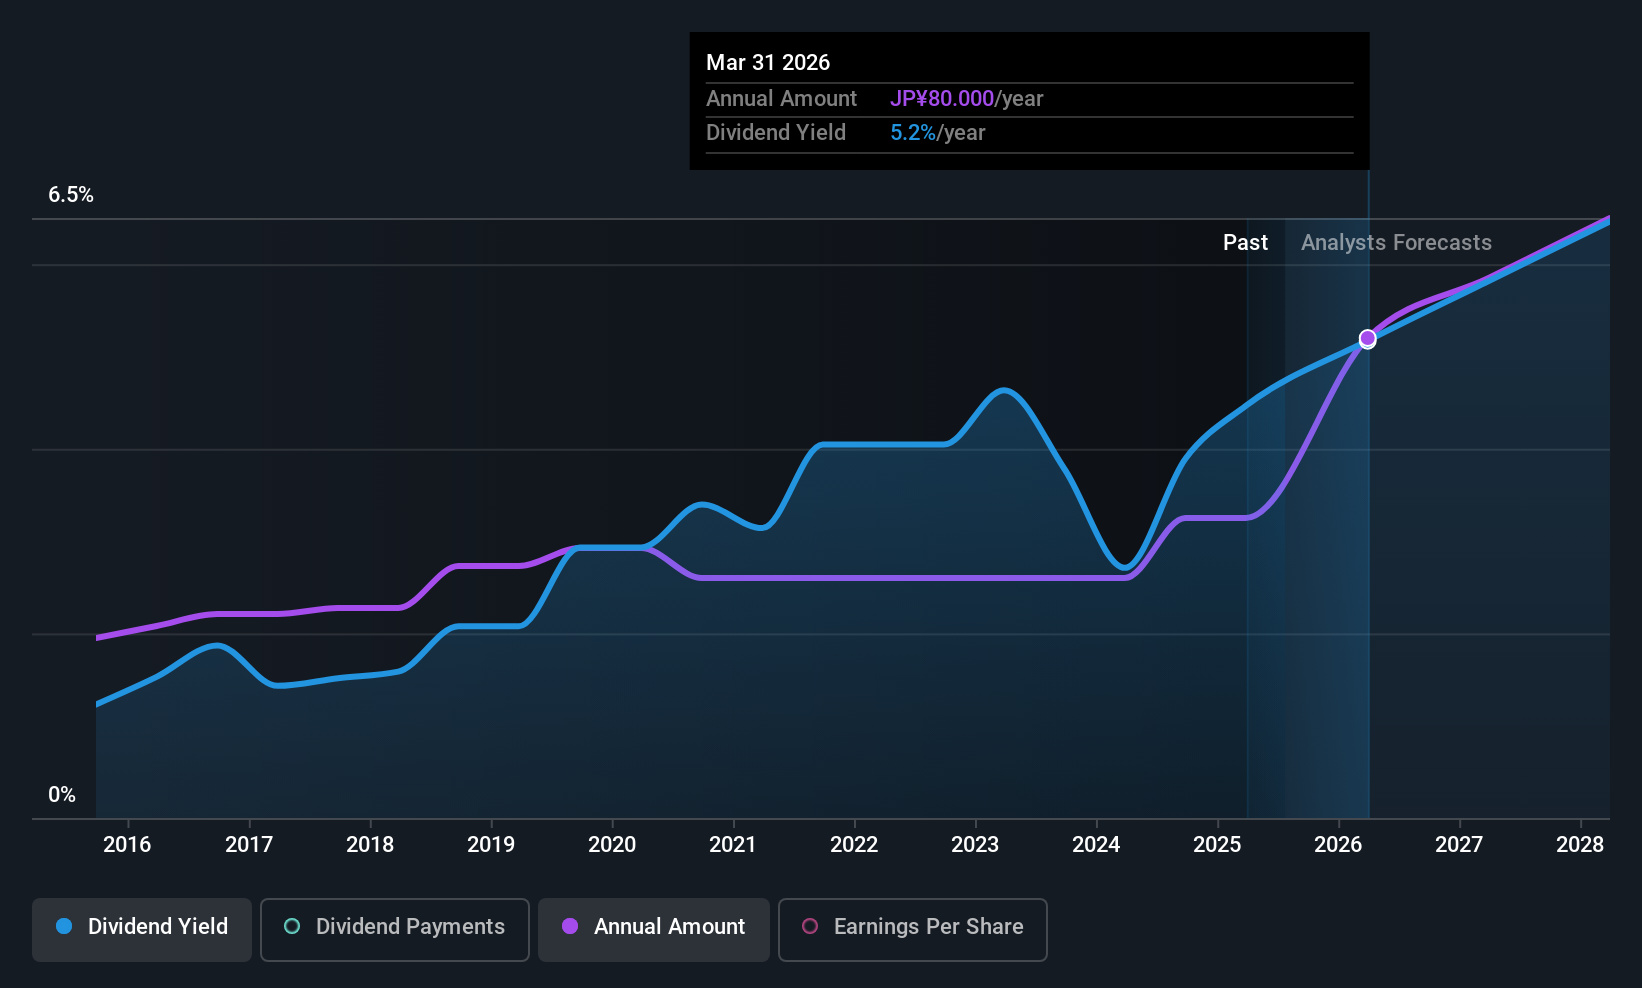This screenshot has width=1642, height=988.
Task: Click the 2020 x-axis year label
Action: tap(612, 845)
